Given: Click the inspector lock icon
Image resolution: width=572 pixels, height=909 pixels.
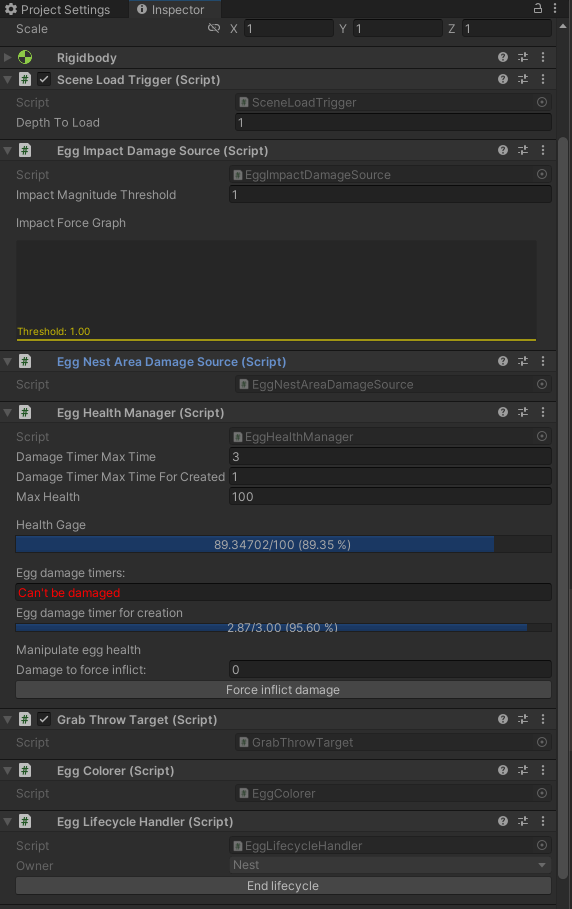Looking at the screenshot, I should [x=538, y=8].
